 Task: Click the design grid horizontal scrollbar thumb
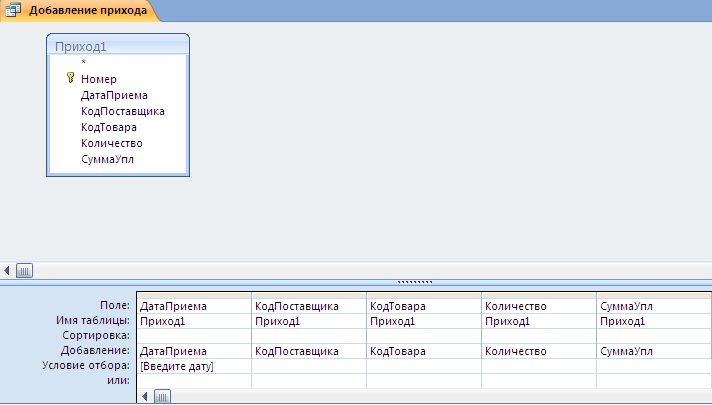click(162, 396)
